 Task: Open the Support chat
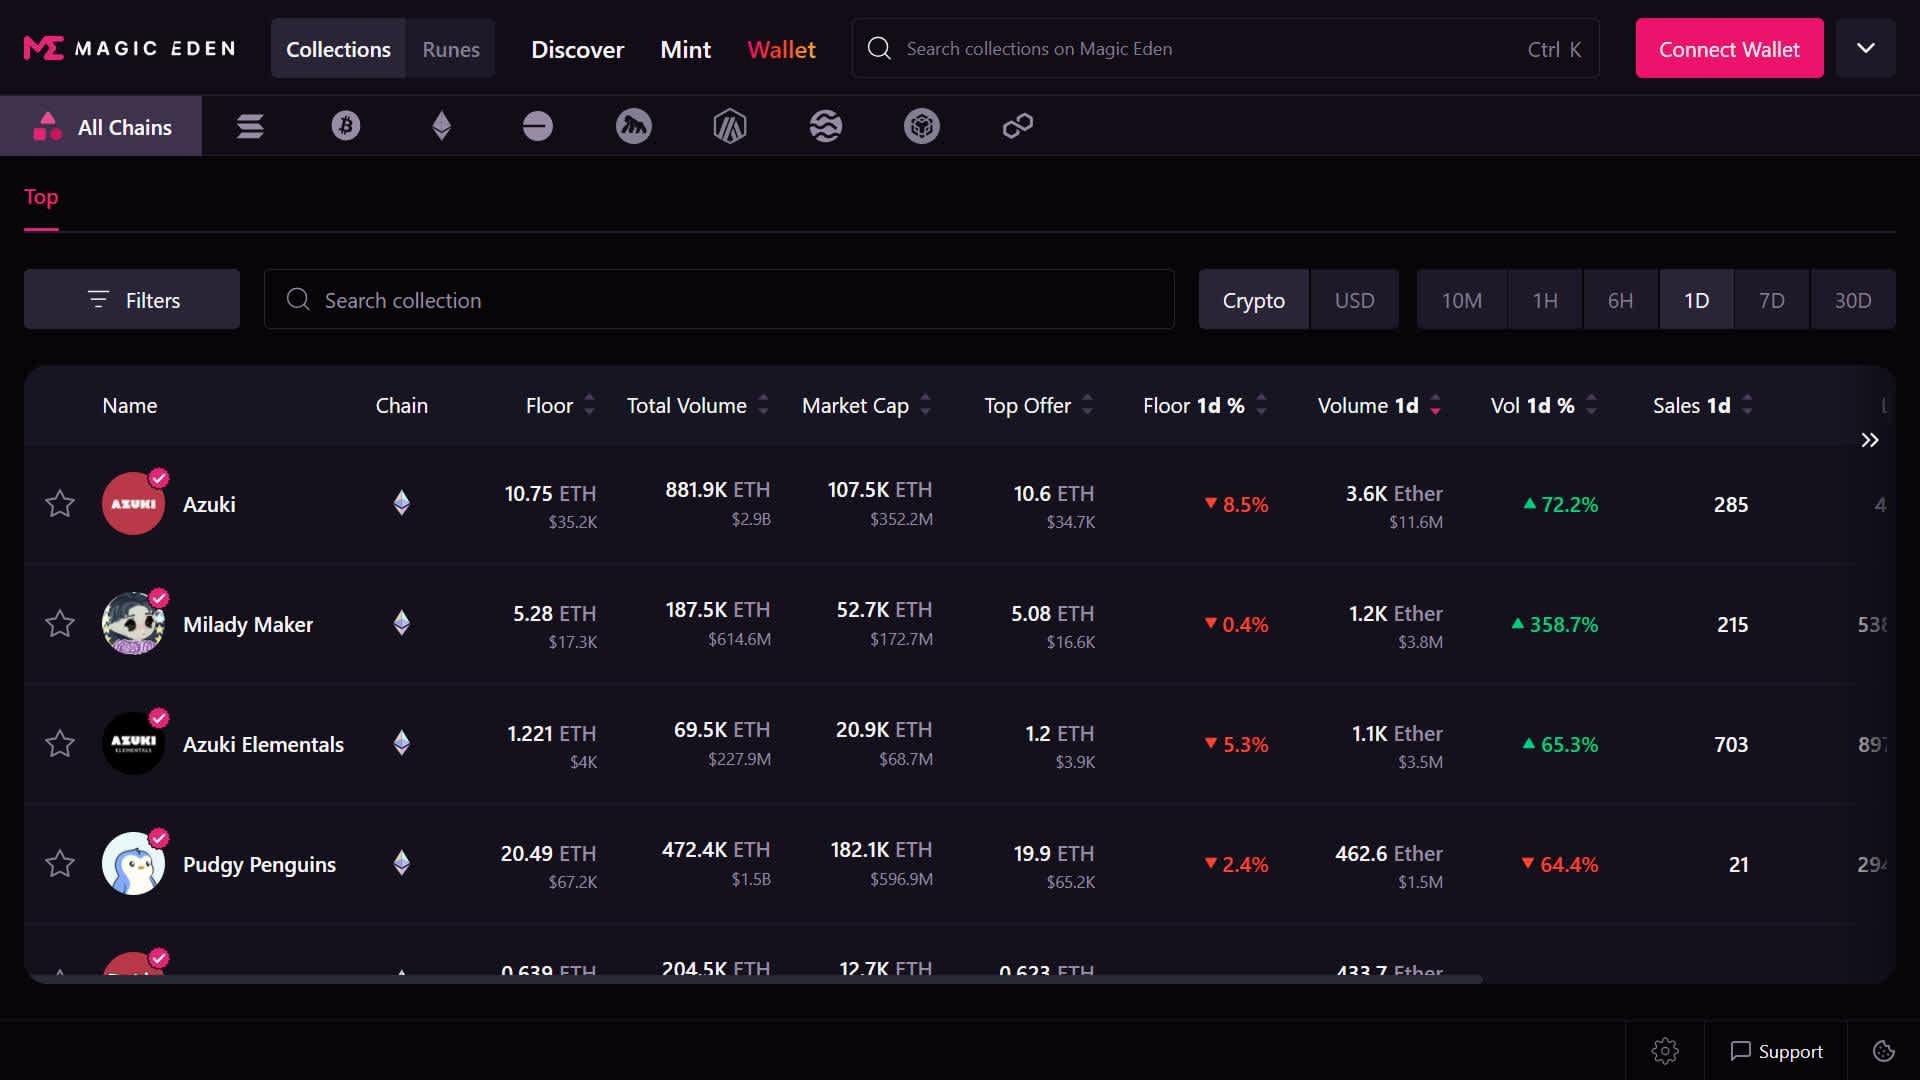1776,1050
